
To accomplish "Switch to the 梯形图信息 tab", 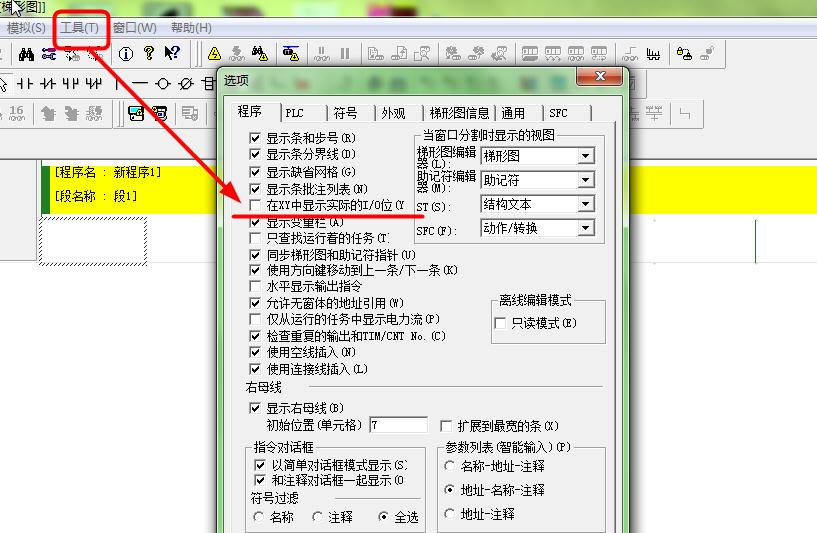I will coord(459,113).
